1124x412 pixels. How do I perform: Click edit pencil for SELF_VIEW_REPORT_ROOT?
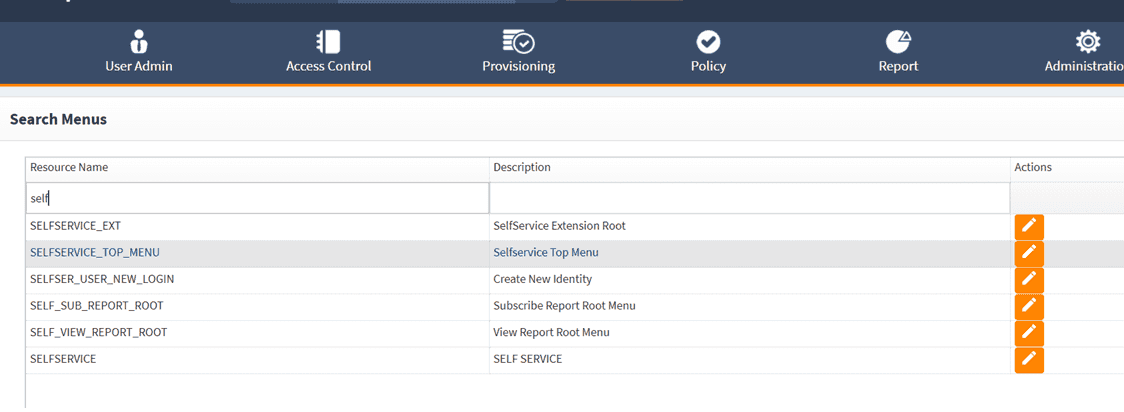[1029, 333]
